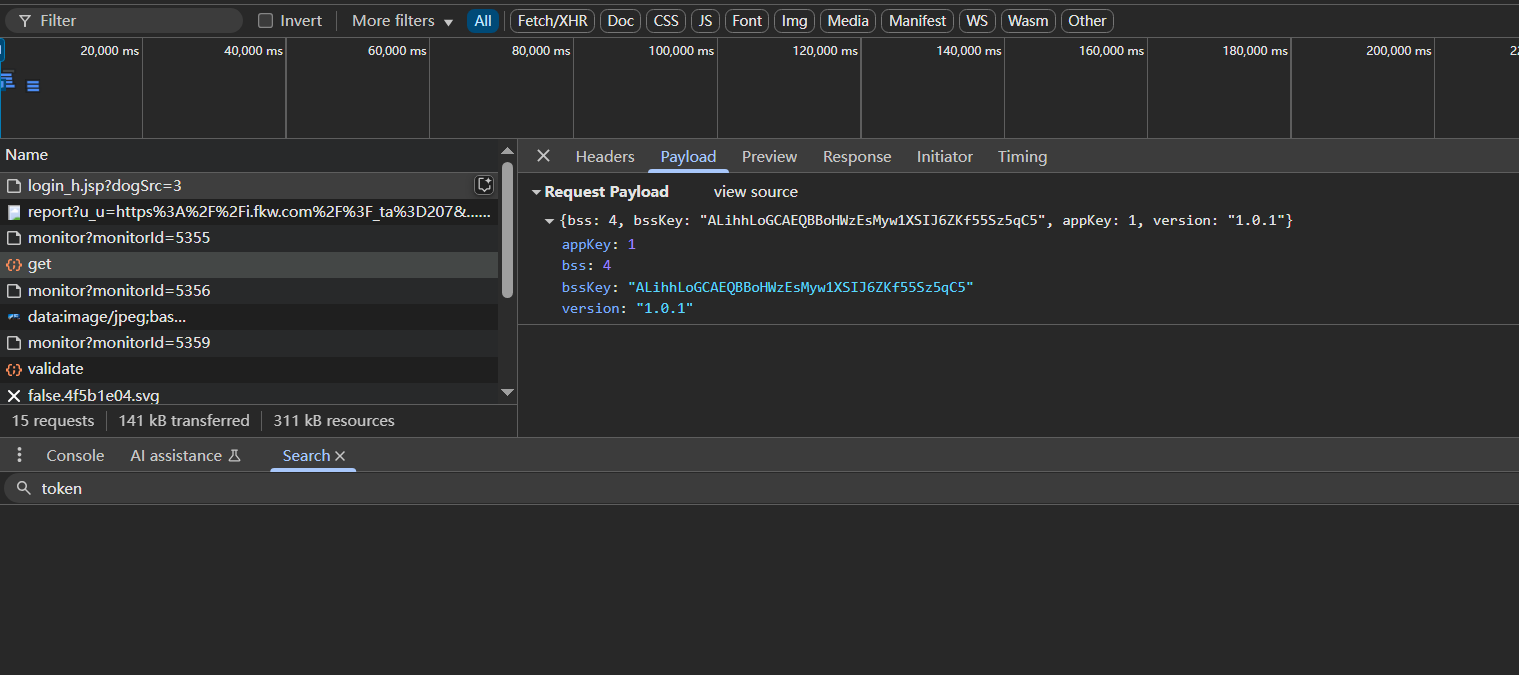Click the funnel icon in the Filter box
Screen dimensions: 1519x675
coord(24,21)
